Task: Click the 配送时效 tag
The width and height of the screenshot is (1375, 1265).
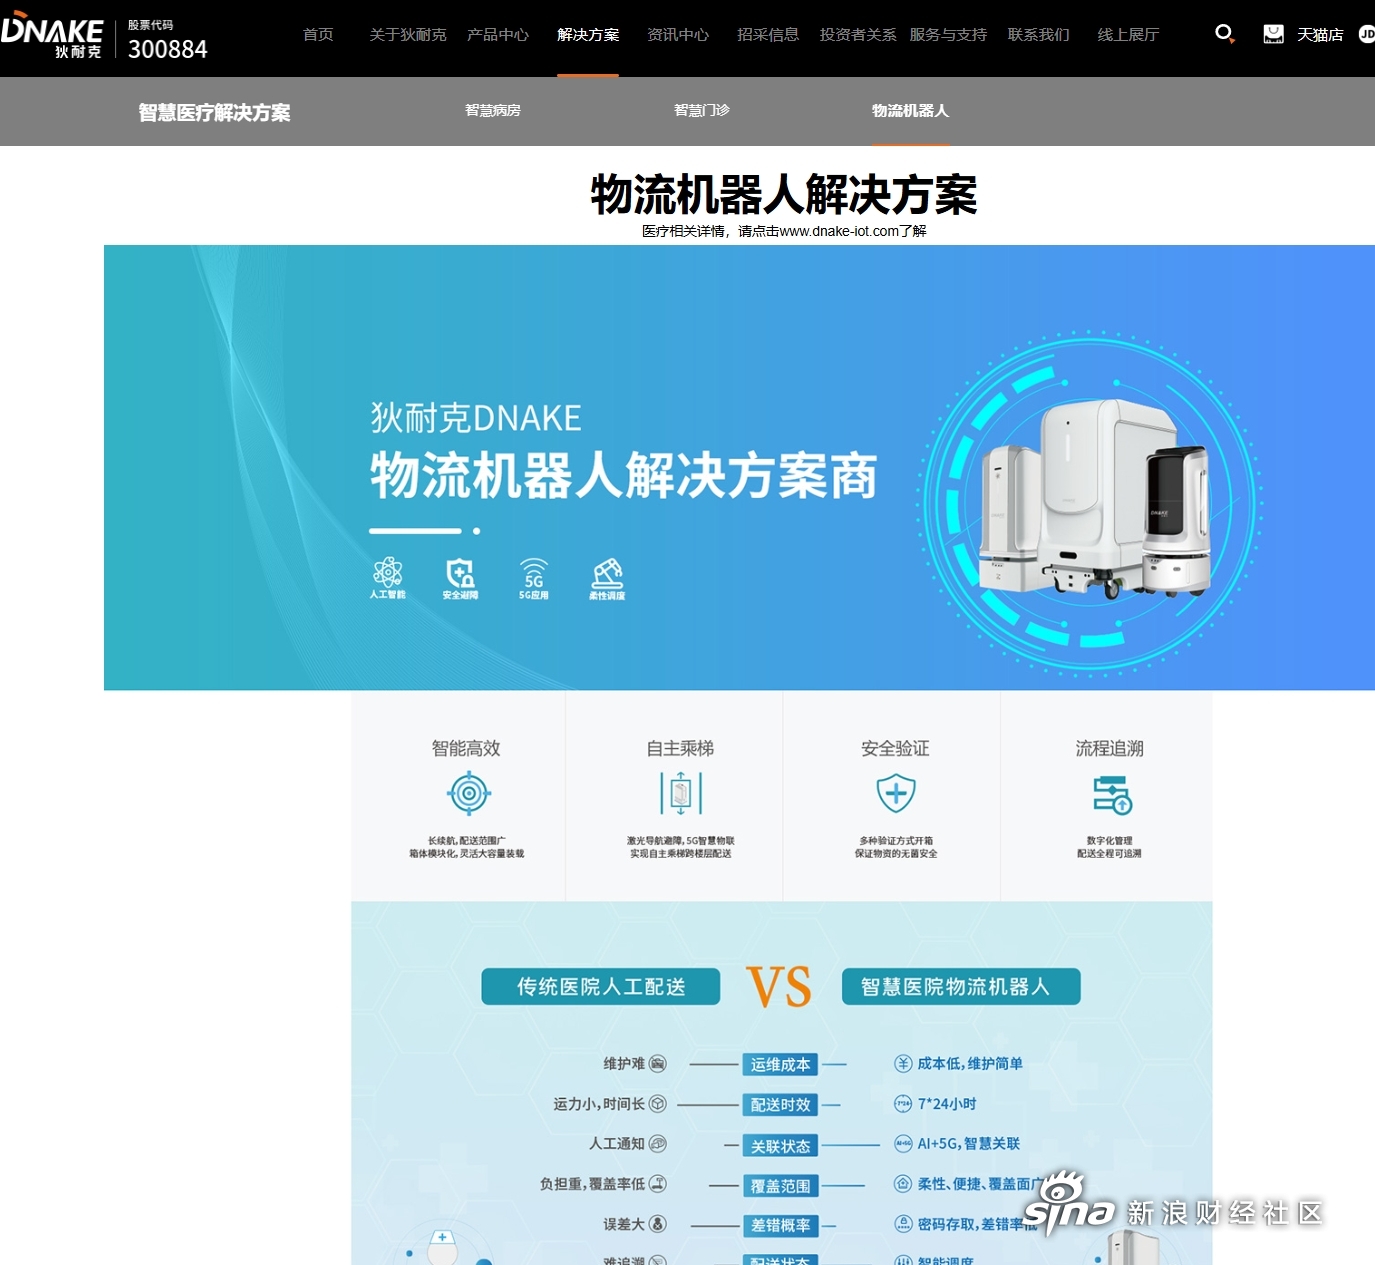Action: click(780, 1105)
